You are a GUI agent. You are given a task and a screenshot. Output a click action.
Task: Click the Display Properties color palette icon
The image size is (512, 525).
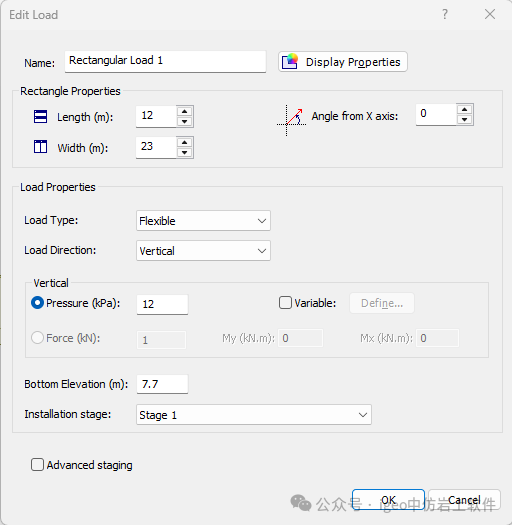[x=290, y=61]
